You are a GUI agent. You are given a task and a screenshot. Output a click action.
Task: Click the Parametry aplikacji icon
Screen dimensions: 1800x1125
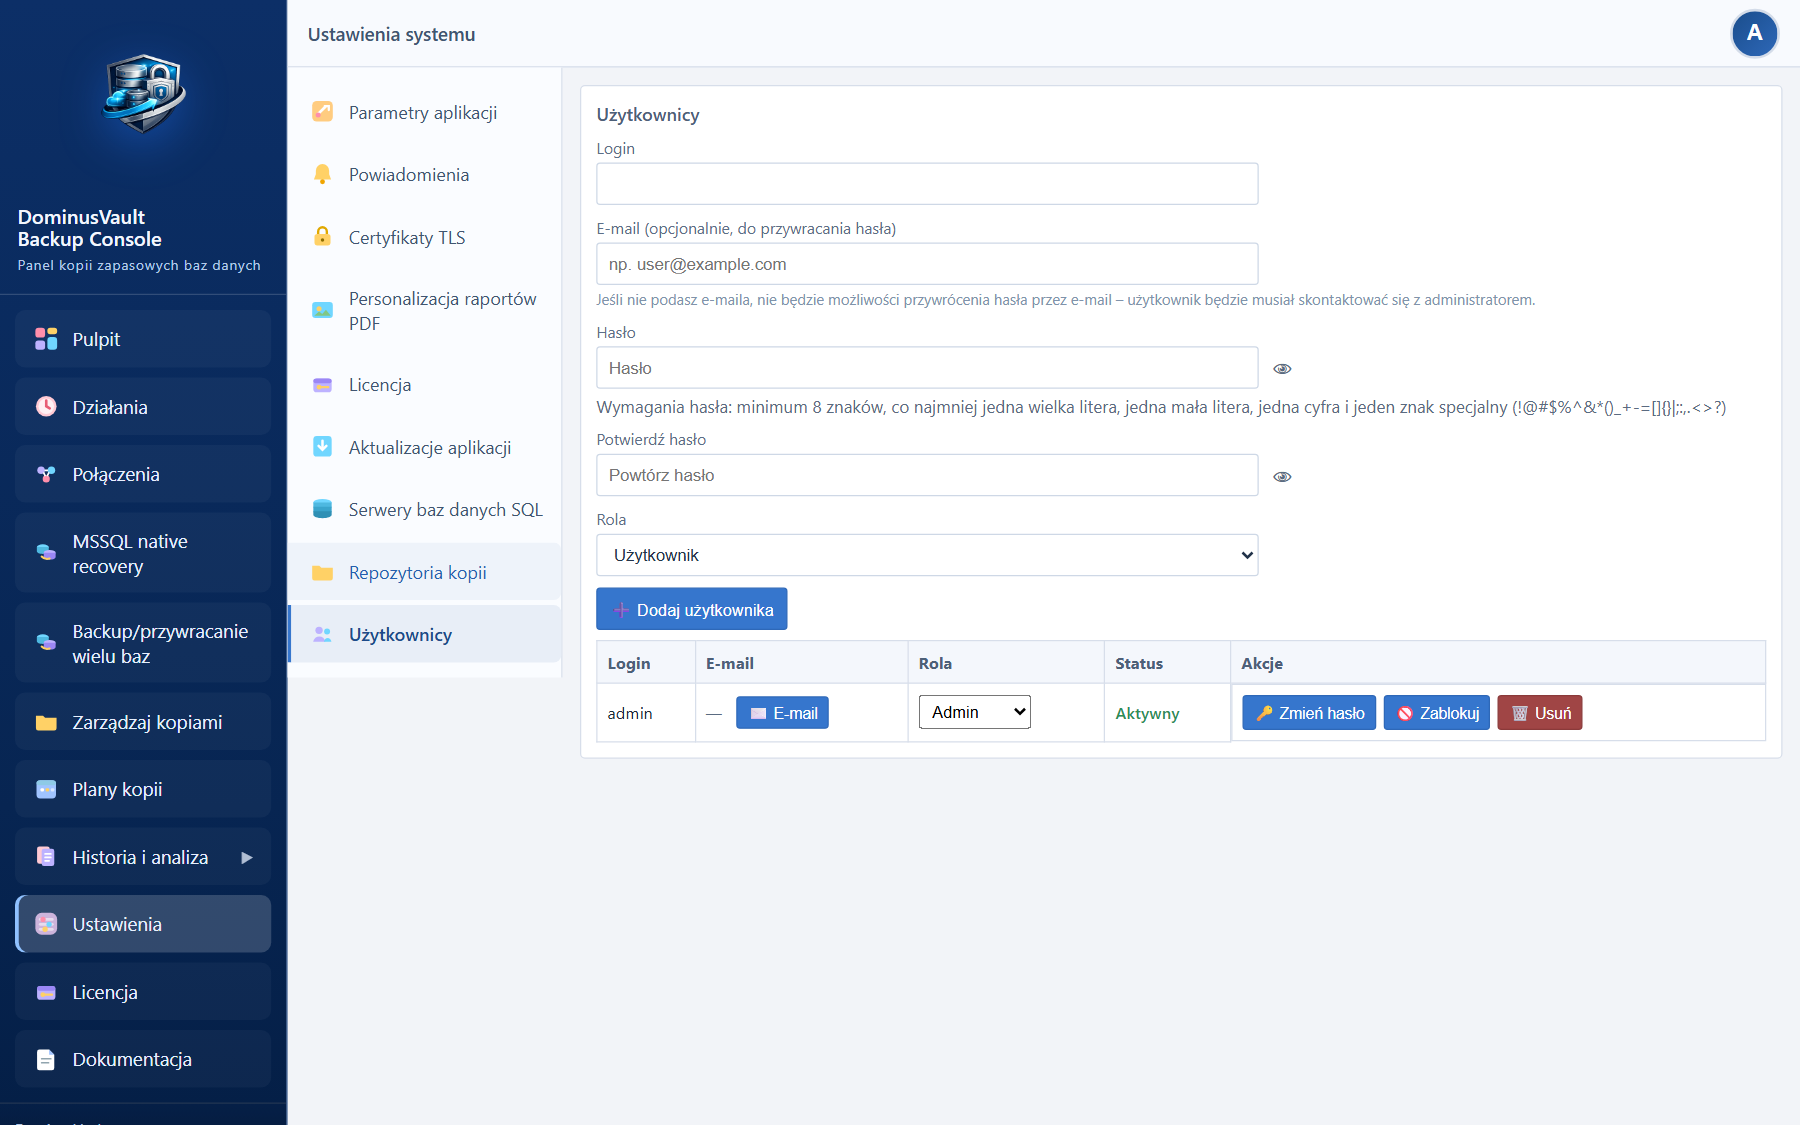[322, 112]
